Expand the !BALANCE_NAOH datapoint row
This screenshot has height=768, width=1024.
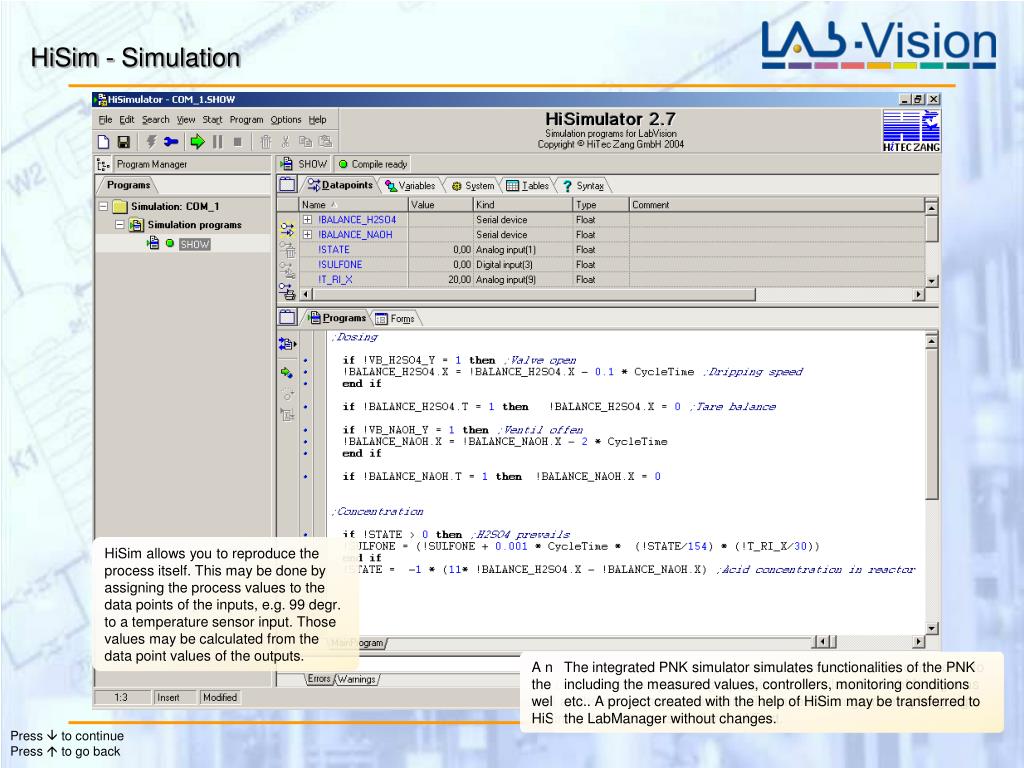point(308,234)
